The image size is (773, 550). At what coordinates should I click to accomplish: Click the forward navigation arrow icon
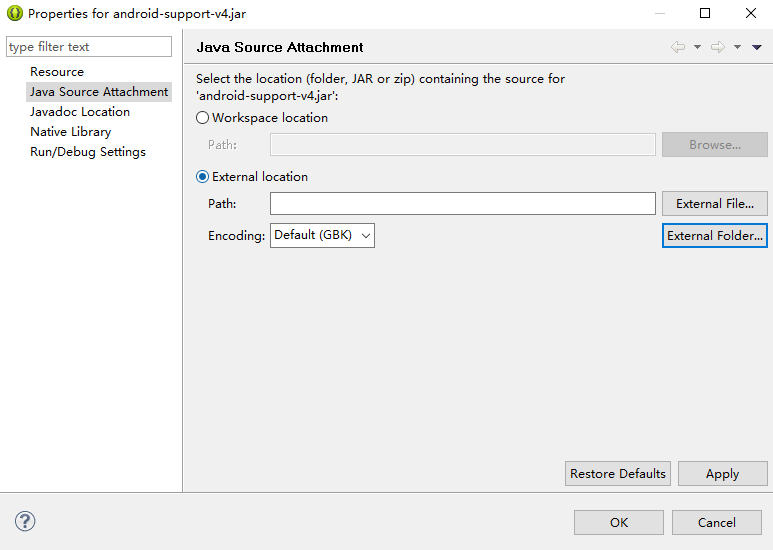[718, 47]
